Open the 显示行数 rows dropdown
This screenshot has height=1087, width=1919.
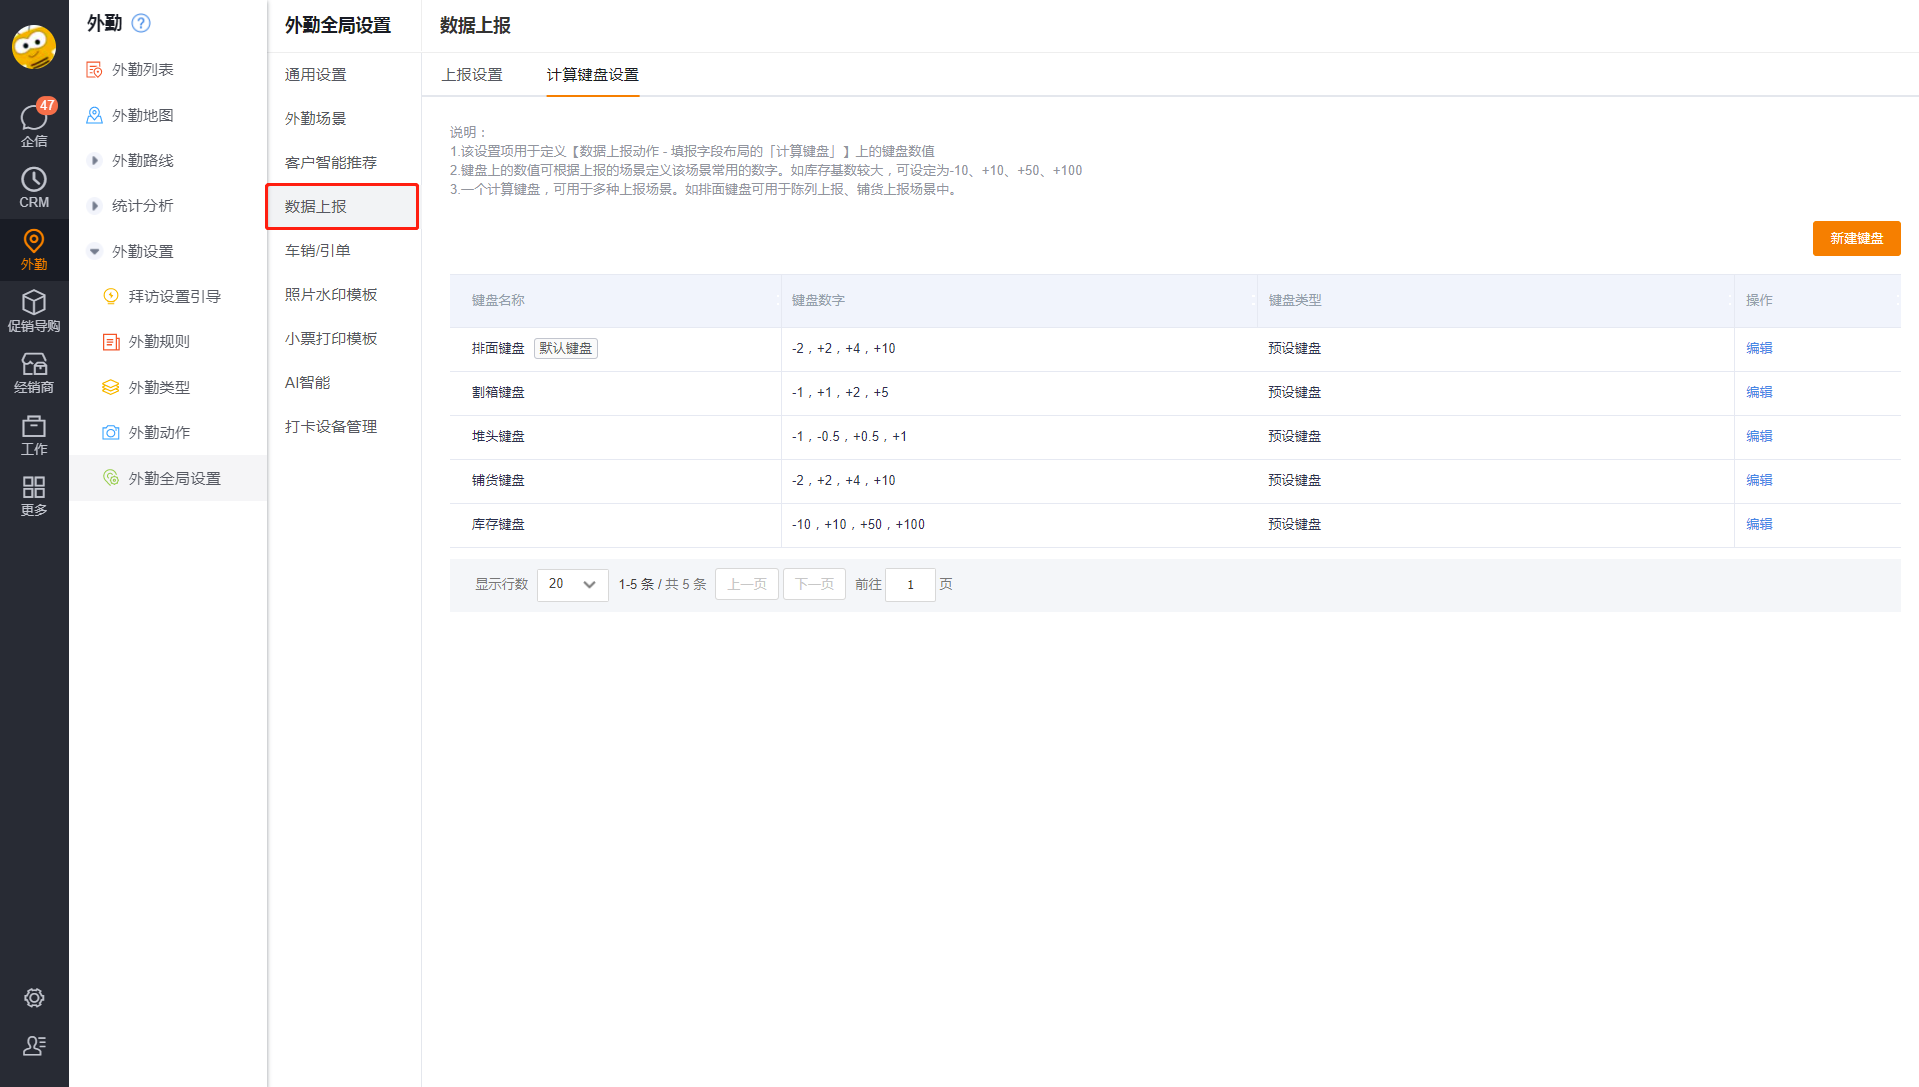pos(572,585)
